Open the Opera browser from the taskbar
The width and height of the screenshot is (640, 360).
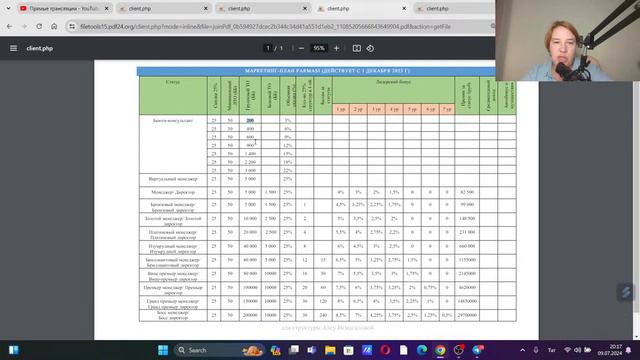pyautogui.click(x=385, y=350)
